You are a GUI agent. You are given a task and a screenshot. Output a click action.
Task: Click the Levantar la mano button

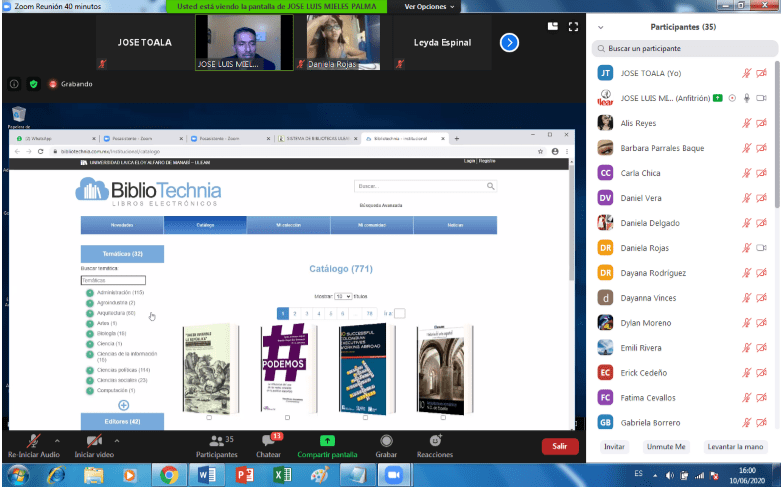point(735,447)
